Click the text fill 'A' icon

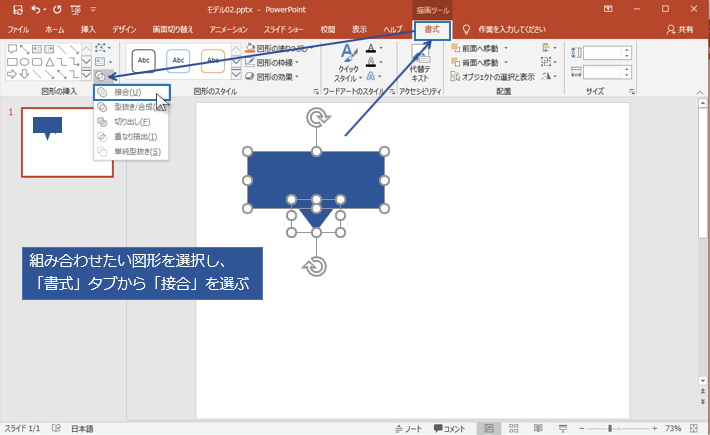tap(371, 48)
